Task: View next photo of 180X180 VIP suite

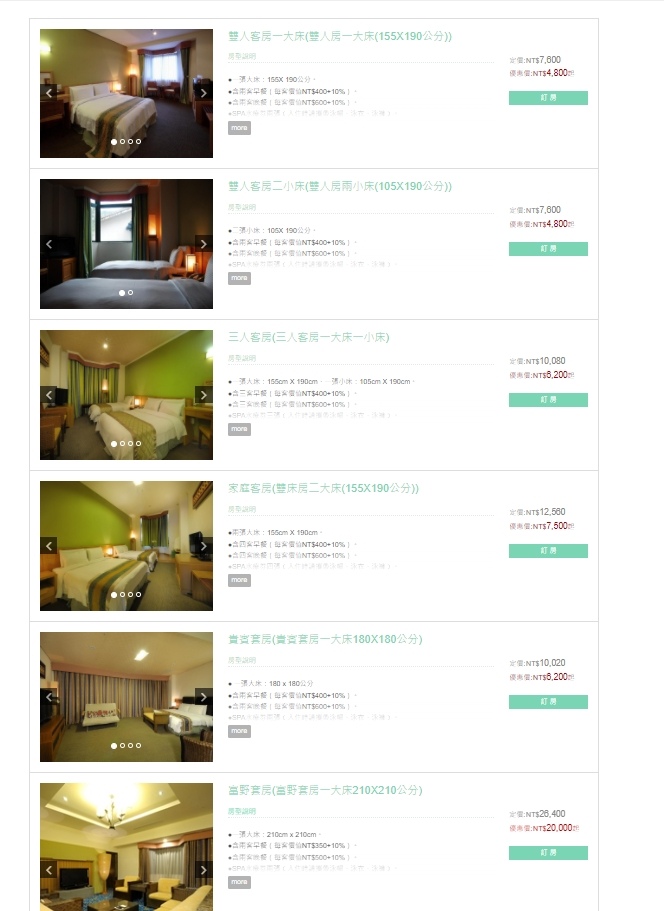Action: (x=203, y=697)
